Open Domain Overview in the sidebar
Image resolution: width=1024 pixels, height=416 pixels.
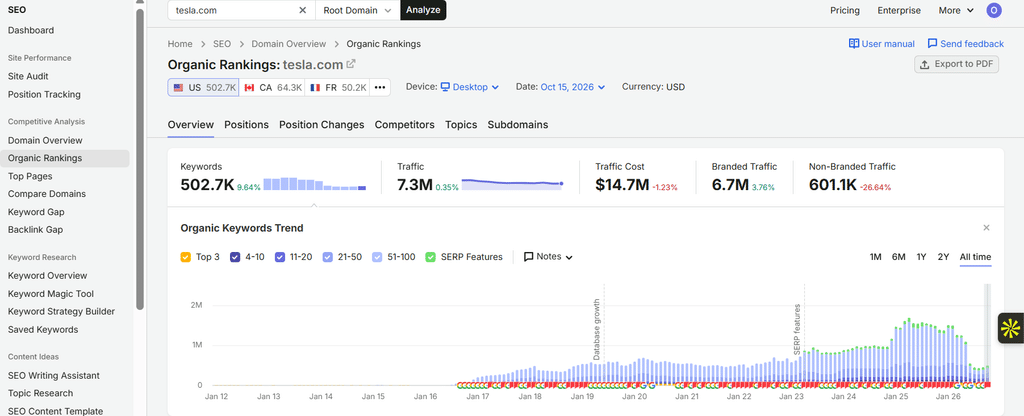point(45,140)
